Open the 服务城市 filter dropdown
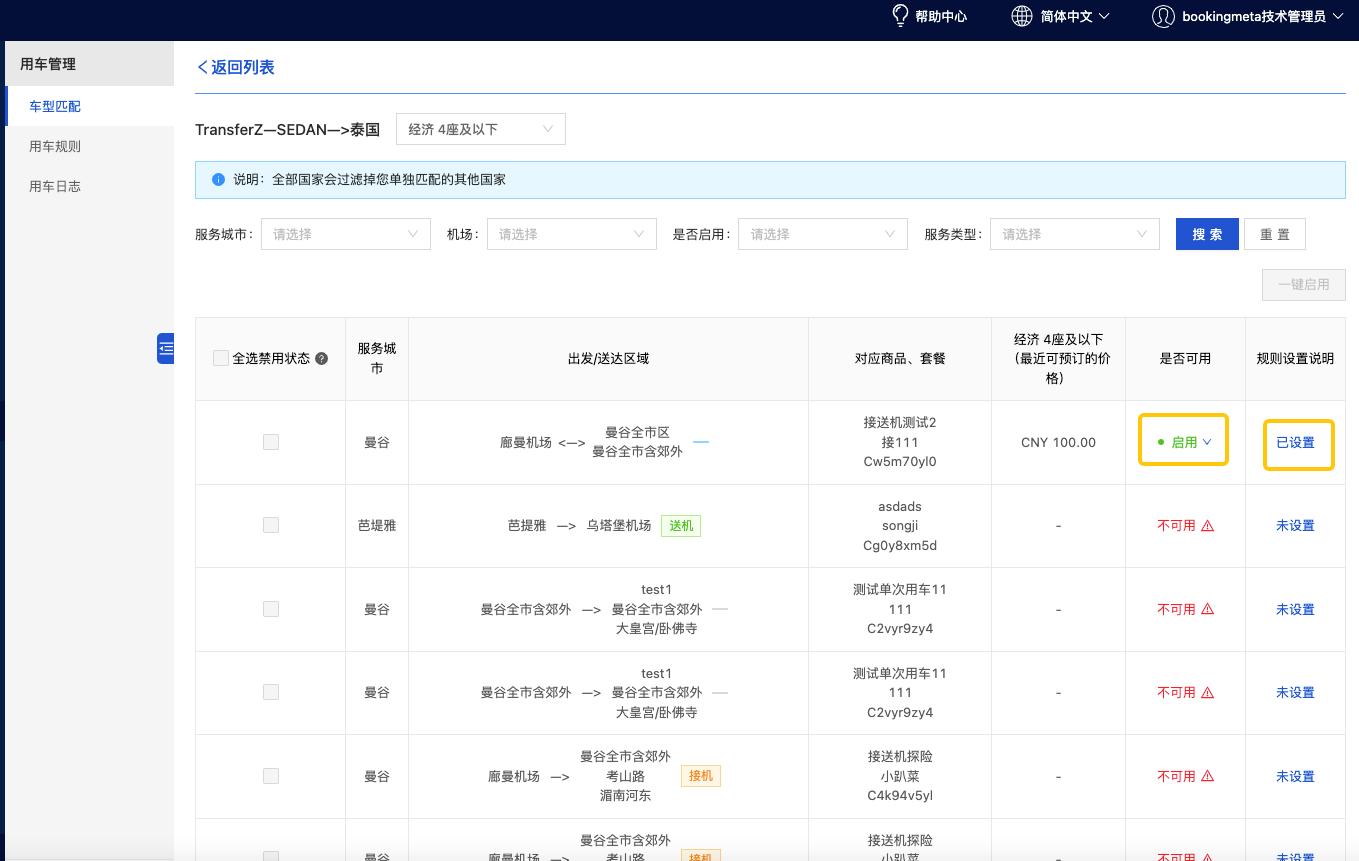The image size is (1359, 861). (345, 233)
